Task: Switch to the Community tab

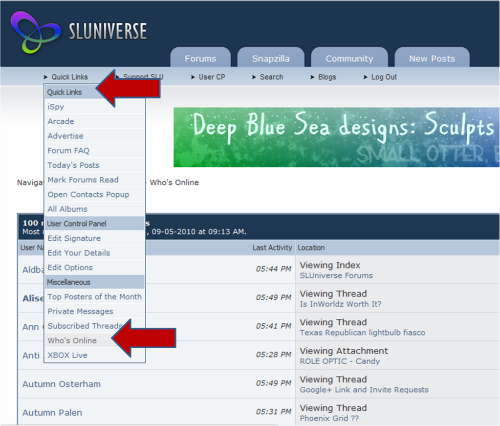Action: tap(349, 57)
